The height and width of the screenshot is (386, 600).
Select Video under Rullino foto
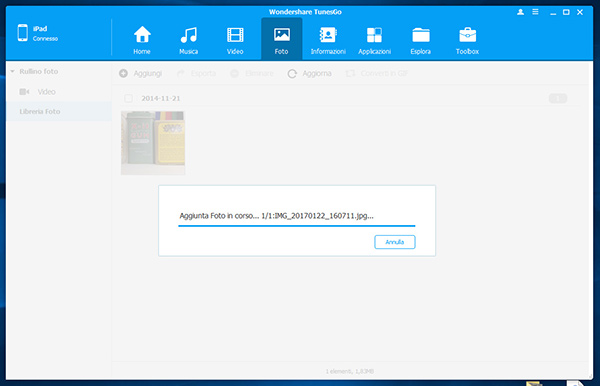coord(46,92)
